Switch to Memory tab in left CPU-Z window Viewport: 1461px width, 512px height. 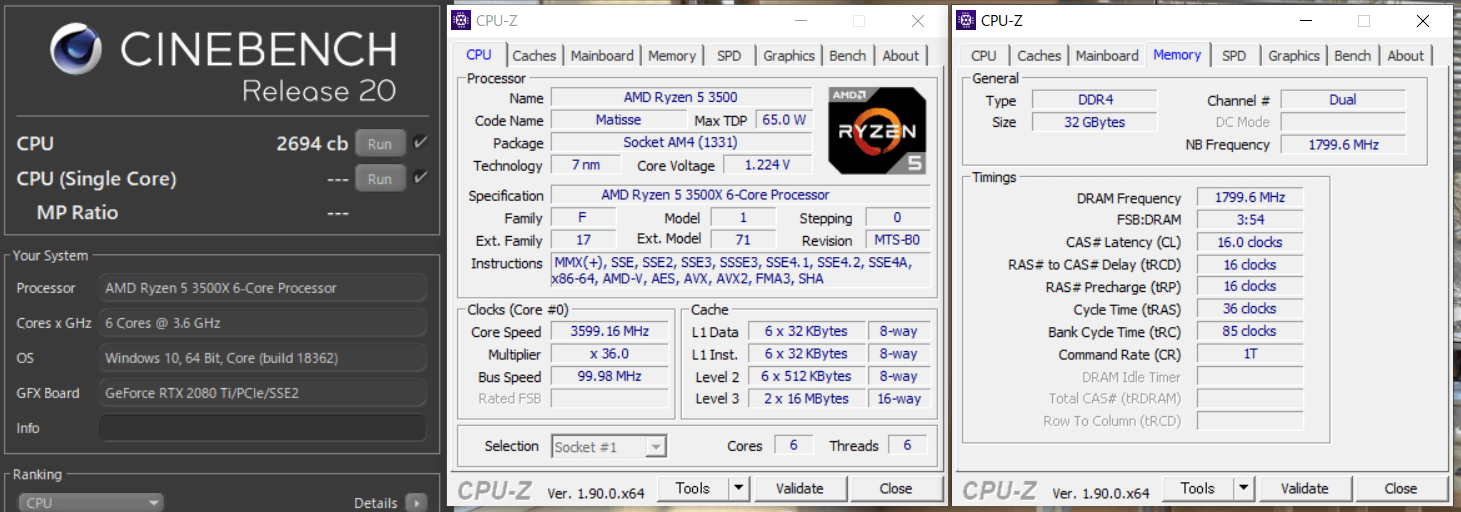[x=672, y=56]
